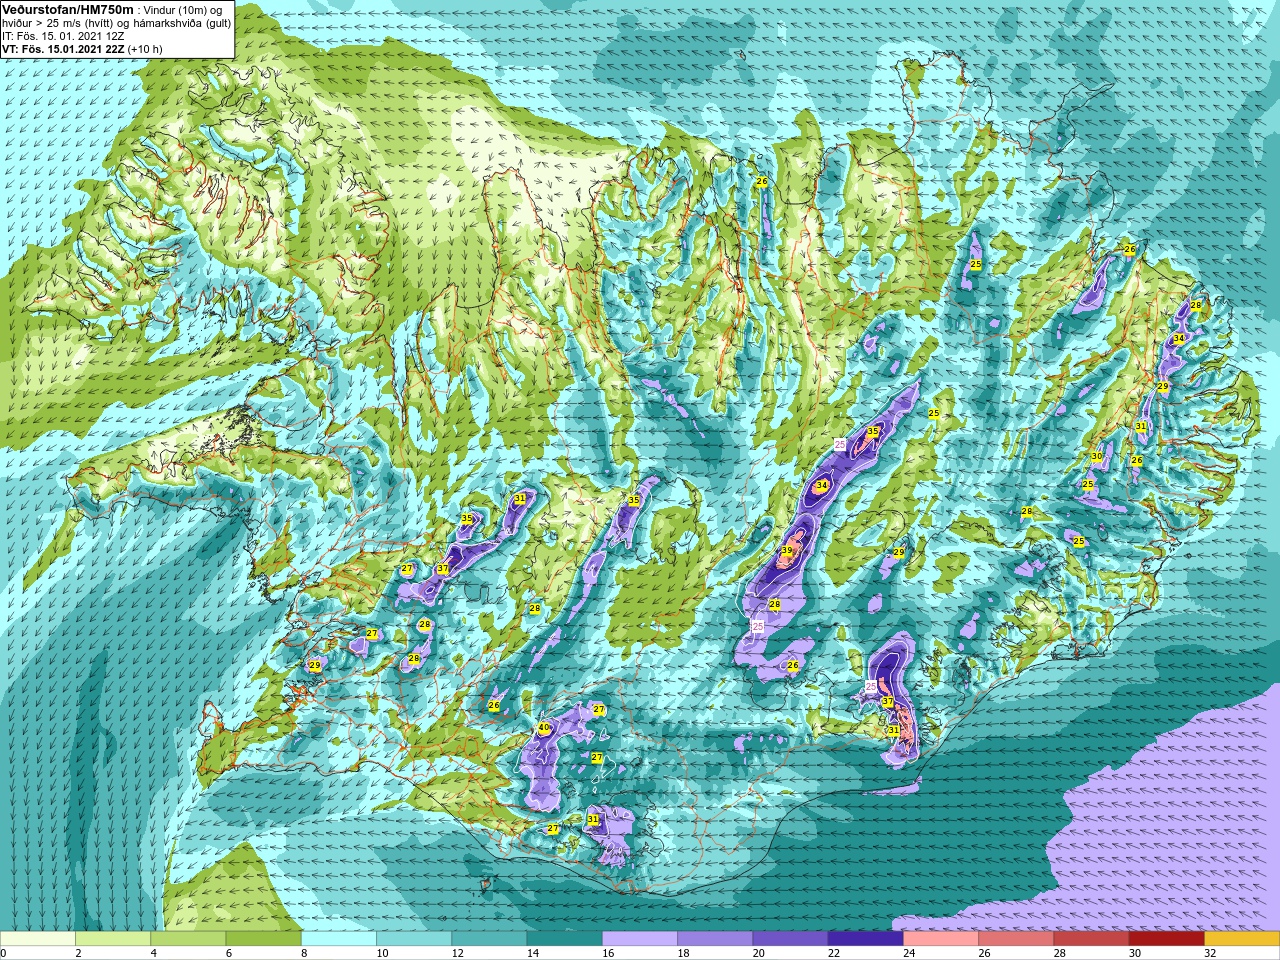Pick the 12–14 m/s teal legend swatch
This screenshot has width=1280, height=960.
(x=489, y=939)
